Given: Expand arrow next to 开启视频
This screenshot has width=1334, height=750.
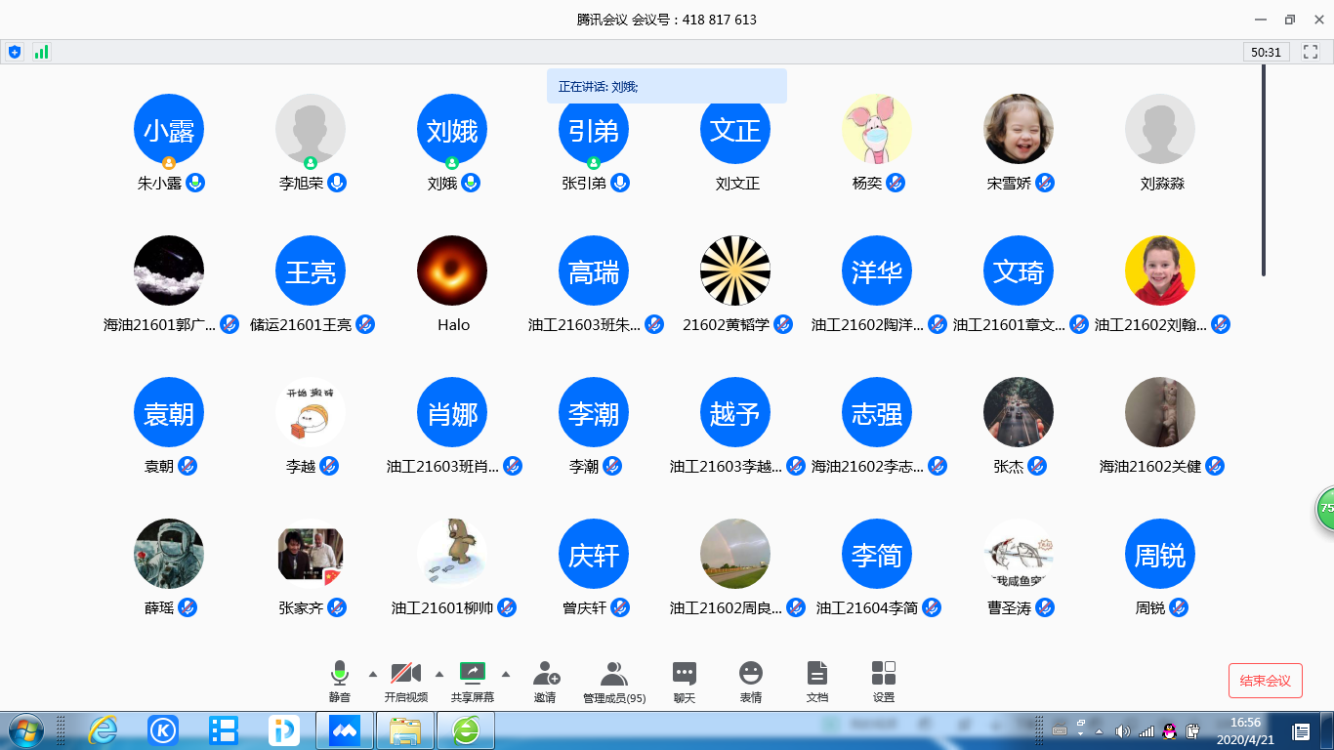Looking at the screenshot, I should [x=439, y=674].
